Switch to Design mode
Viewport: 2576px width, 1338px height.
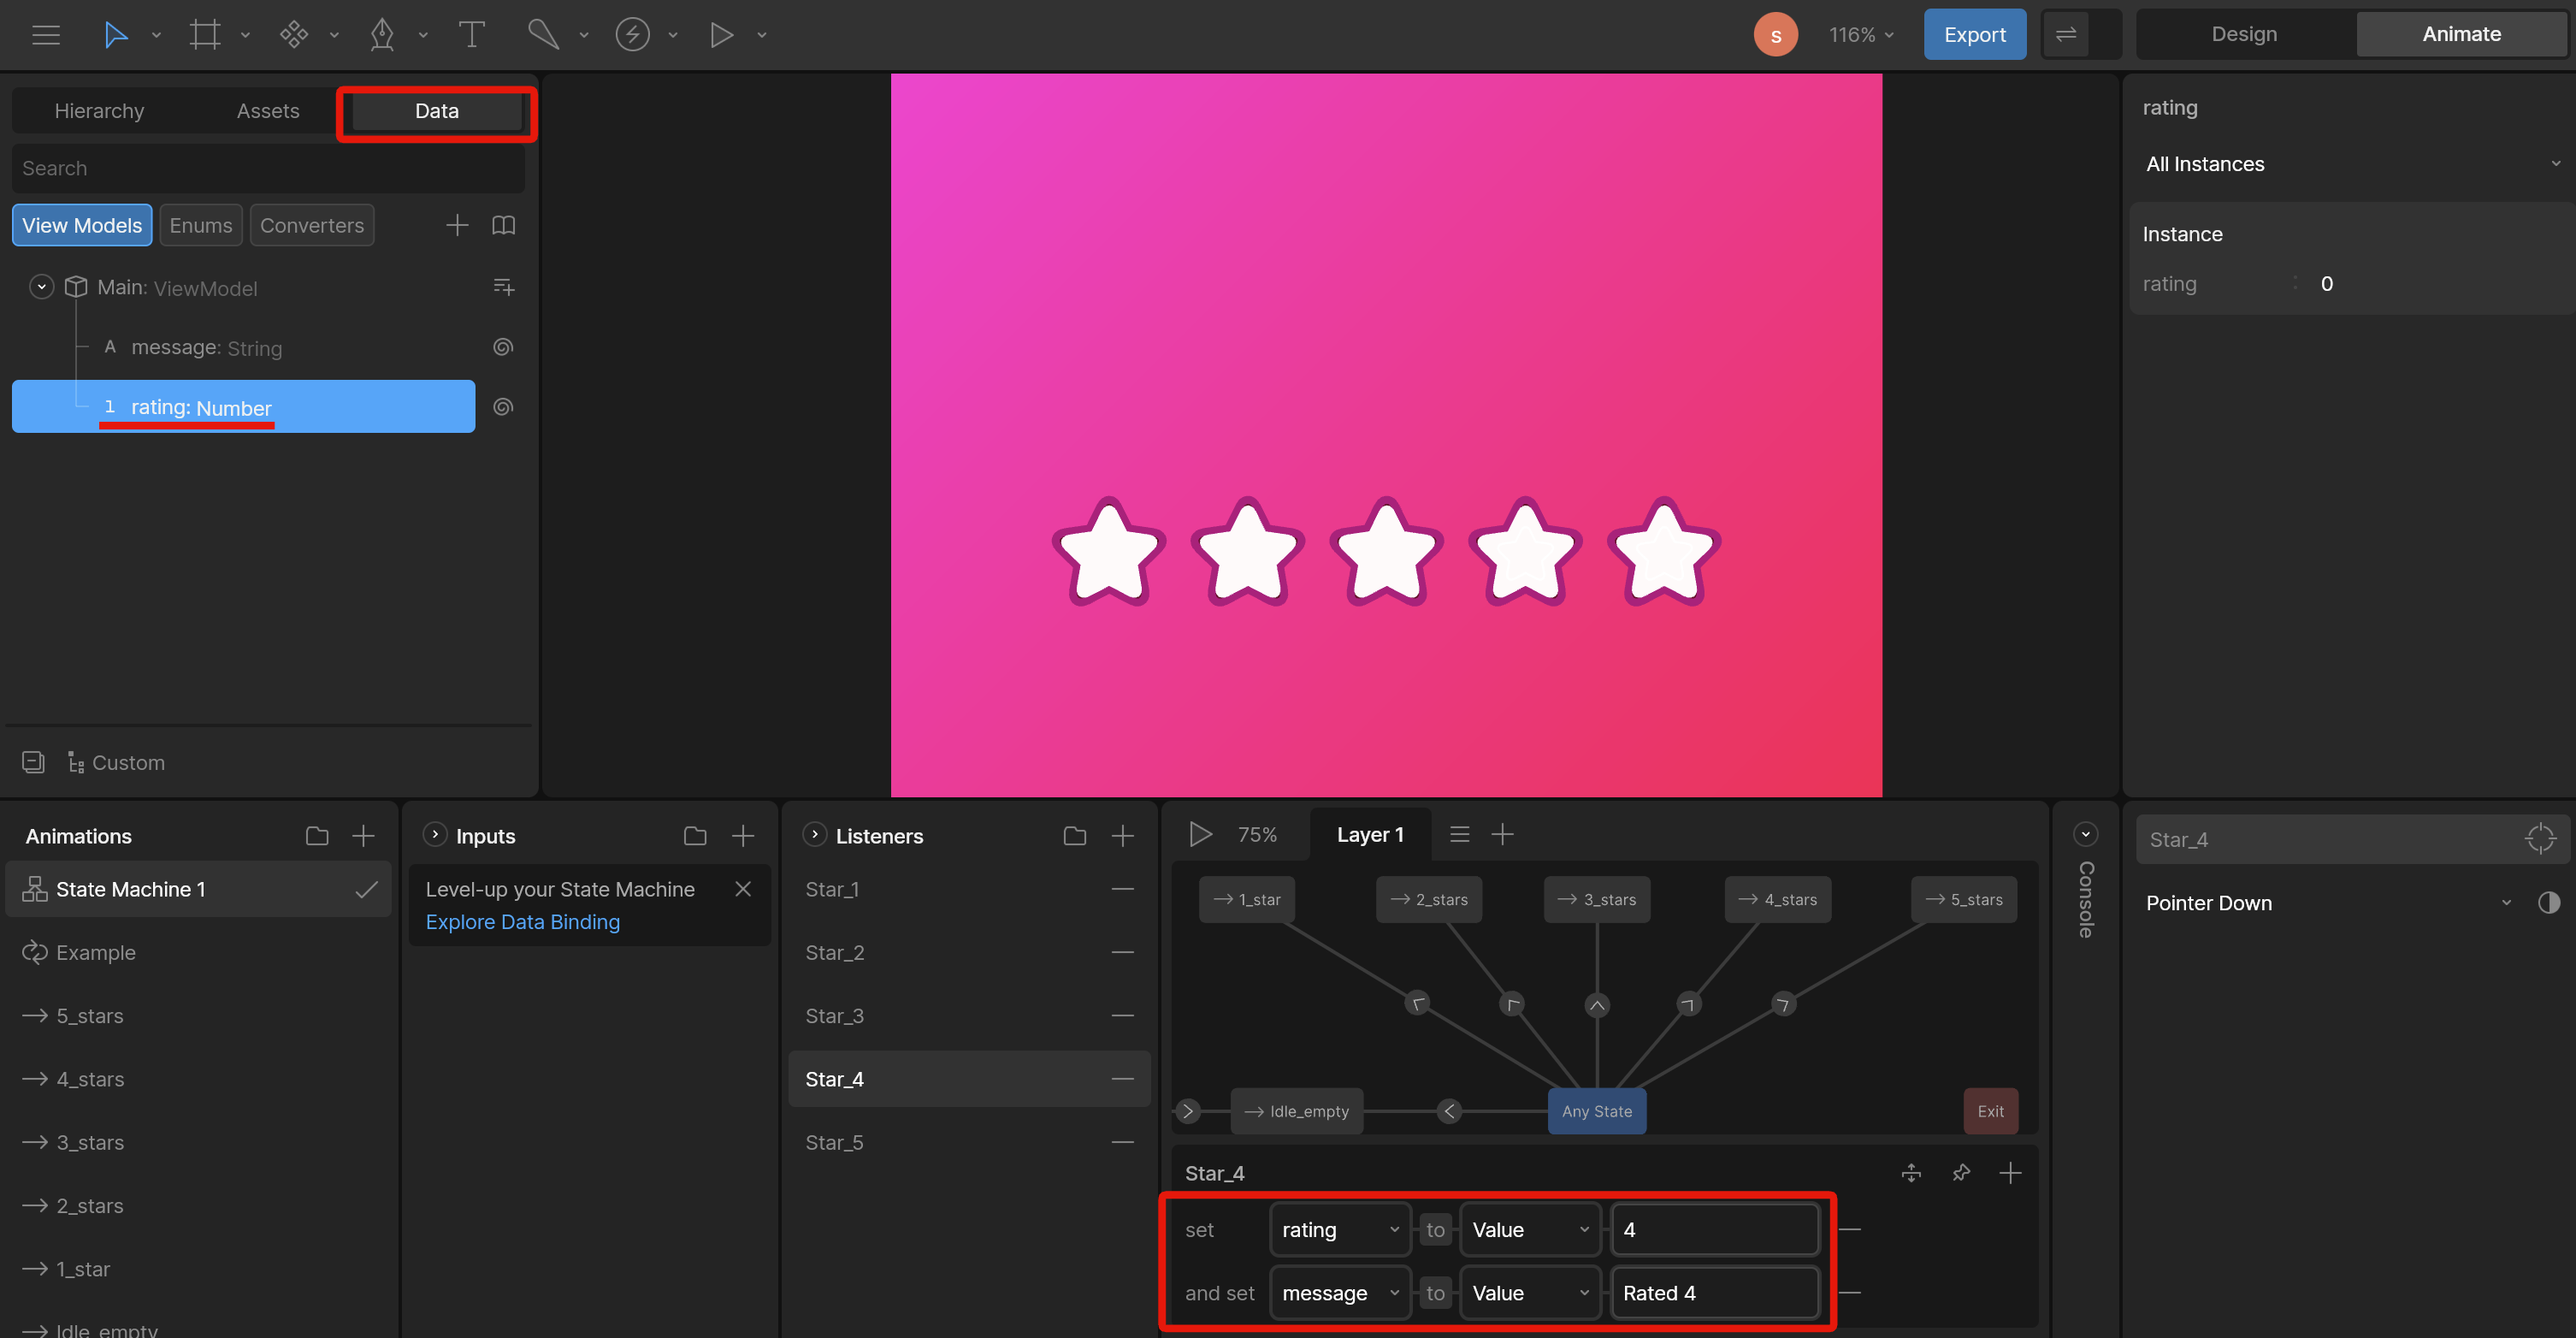pos(2244,34)
